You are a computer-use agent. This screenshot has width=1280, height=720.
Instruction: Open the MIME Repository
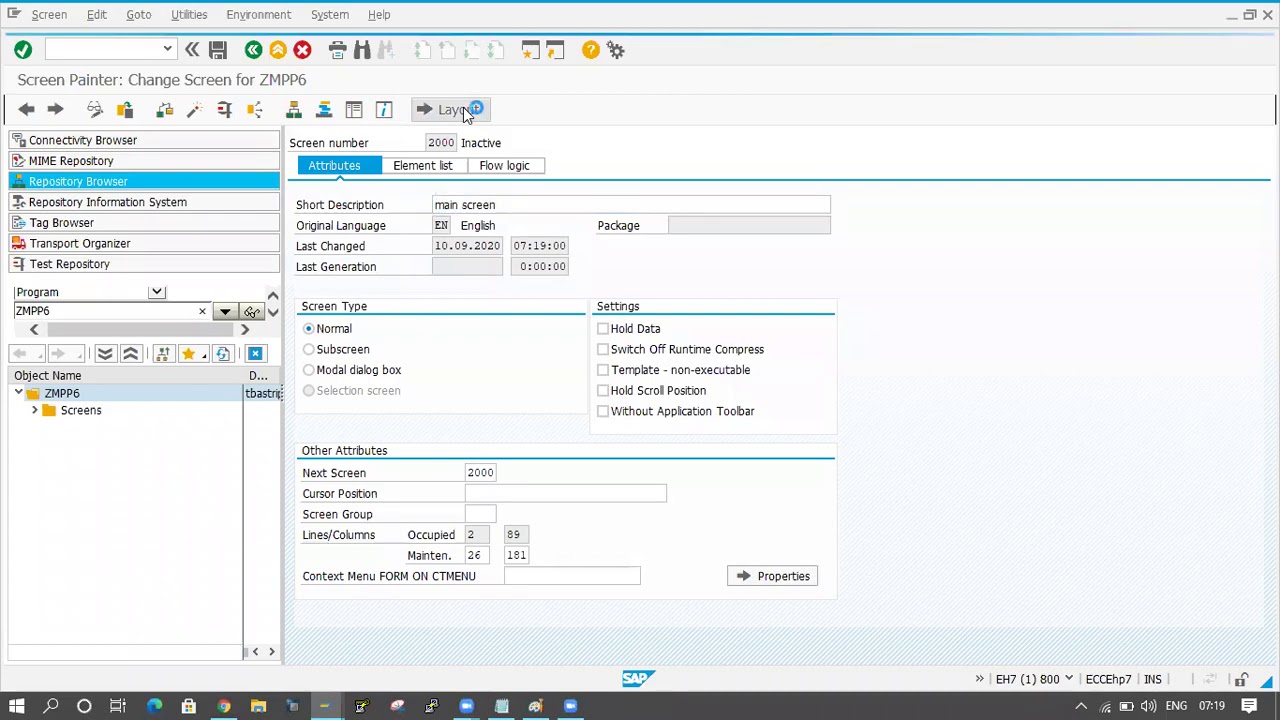[x=145, y=161]
